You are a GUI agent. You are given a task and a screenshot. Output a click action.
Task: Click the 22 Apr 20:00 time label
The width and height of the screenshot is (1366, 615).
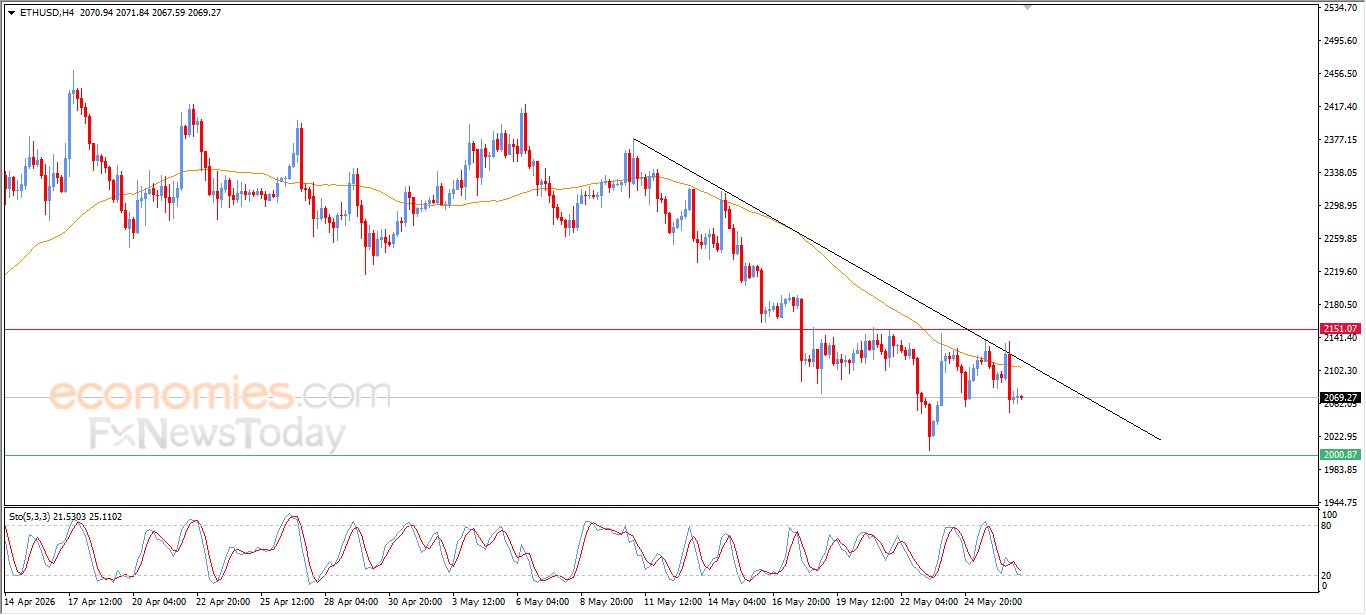(x=223, y=602)
